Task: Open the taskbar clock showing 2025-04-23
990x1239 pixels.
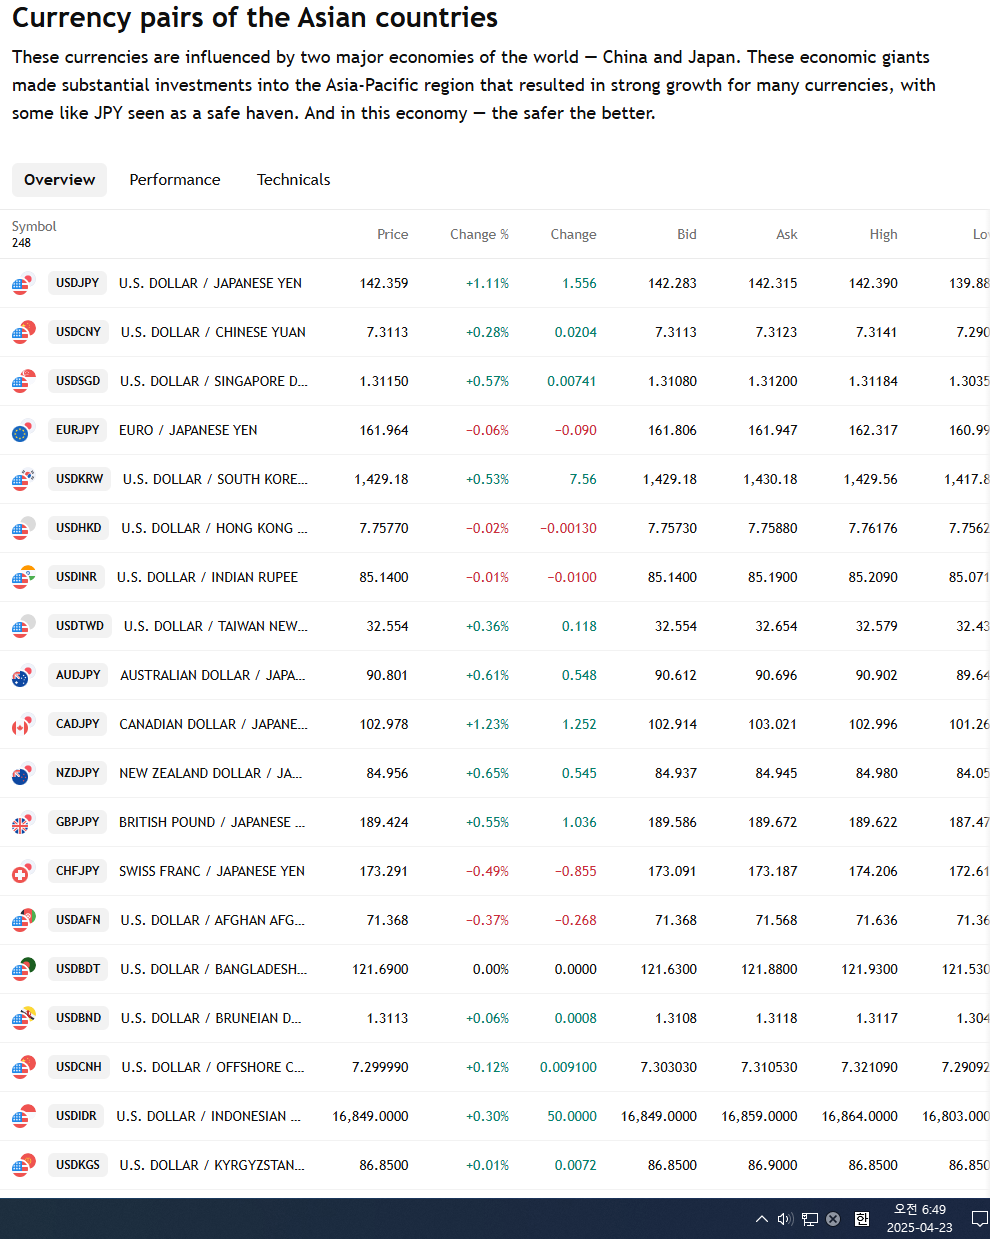Action: tap(920, 1218)
